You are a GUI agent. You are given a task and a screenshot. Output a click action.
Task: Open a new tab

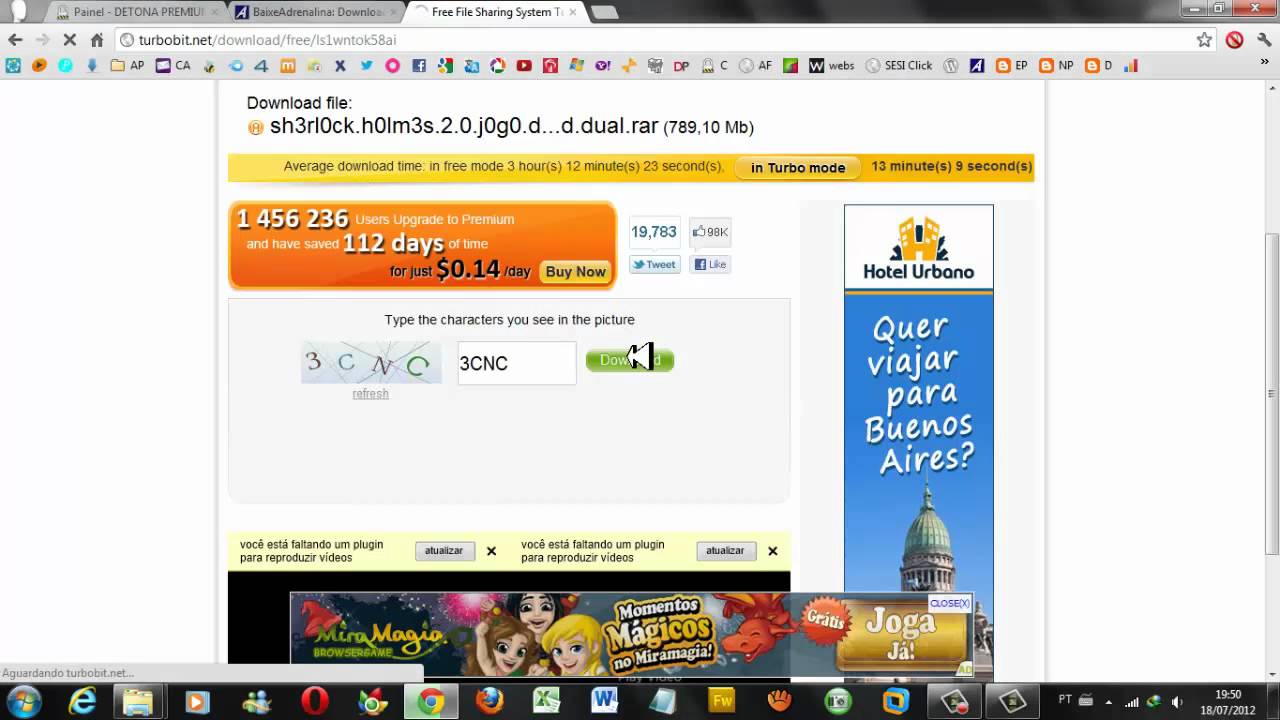[604, 12]
